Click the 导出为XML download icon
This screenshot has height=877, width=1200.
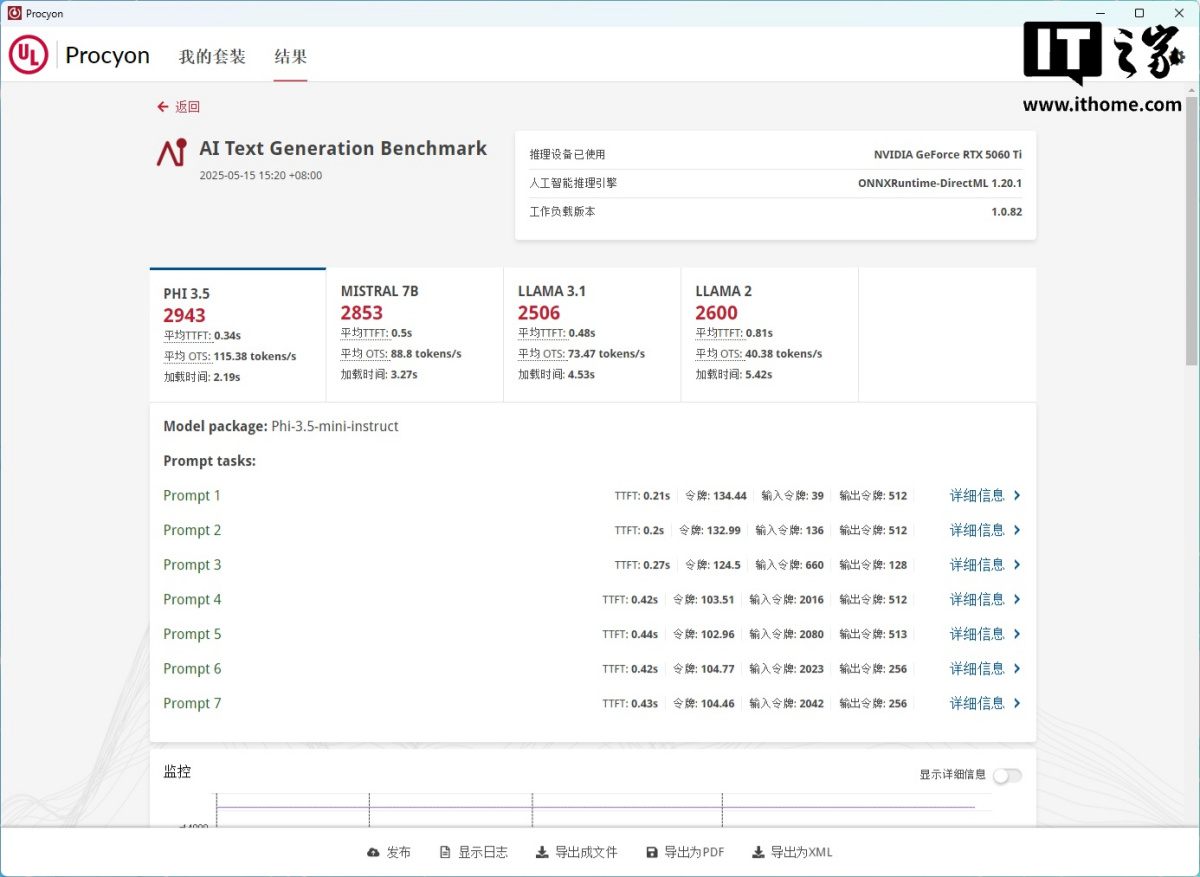click(x=758, y=853)
